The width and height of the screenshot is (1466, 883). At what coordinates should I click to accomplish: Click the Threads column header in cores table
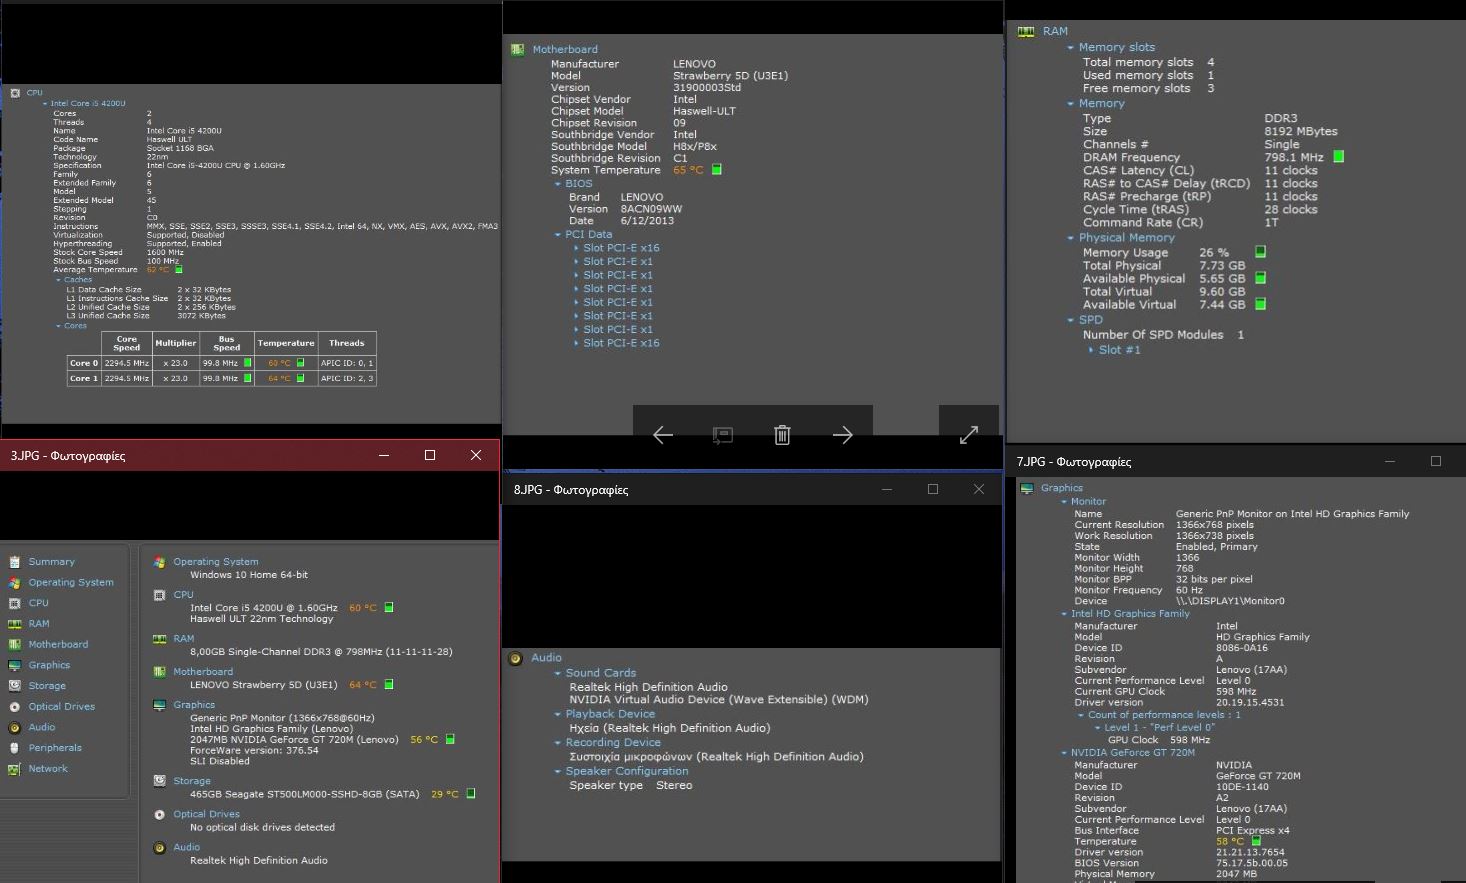[x=347, y=343]
